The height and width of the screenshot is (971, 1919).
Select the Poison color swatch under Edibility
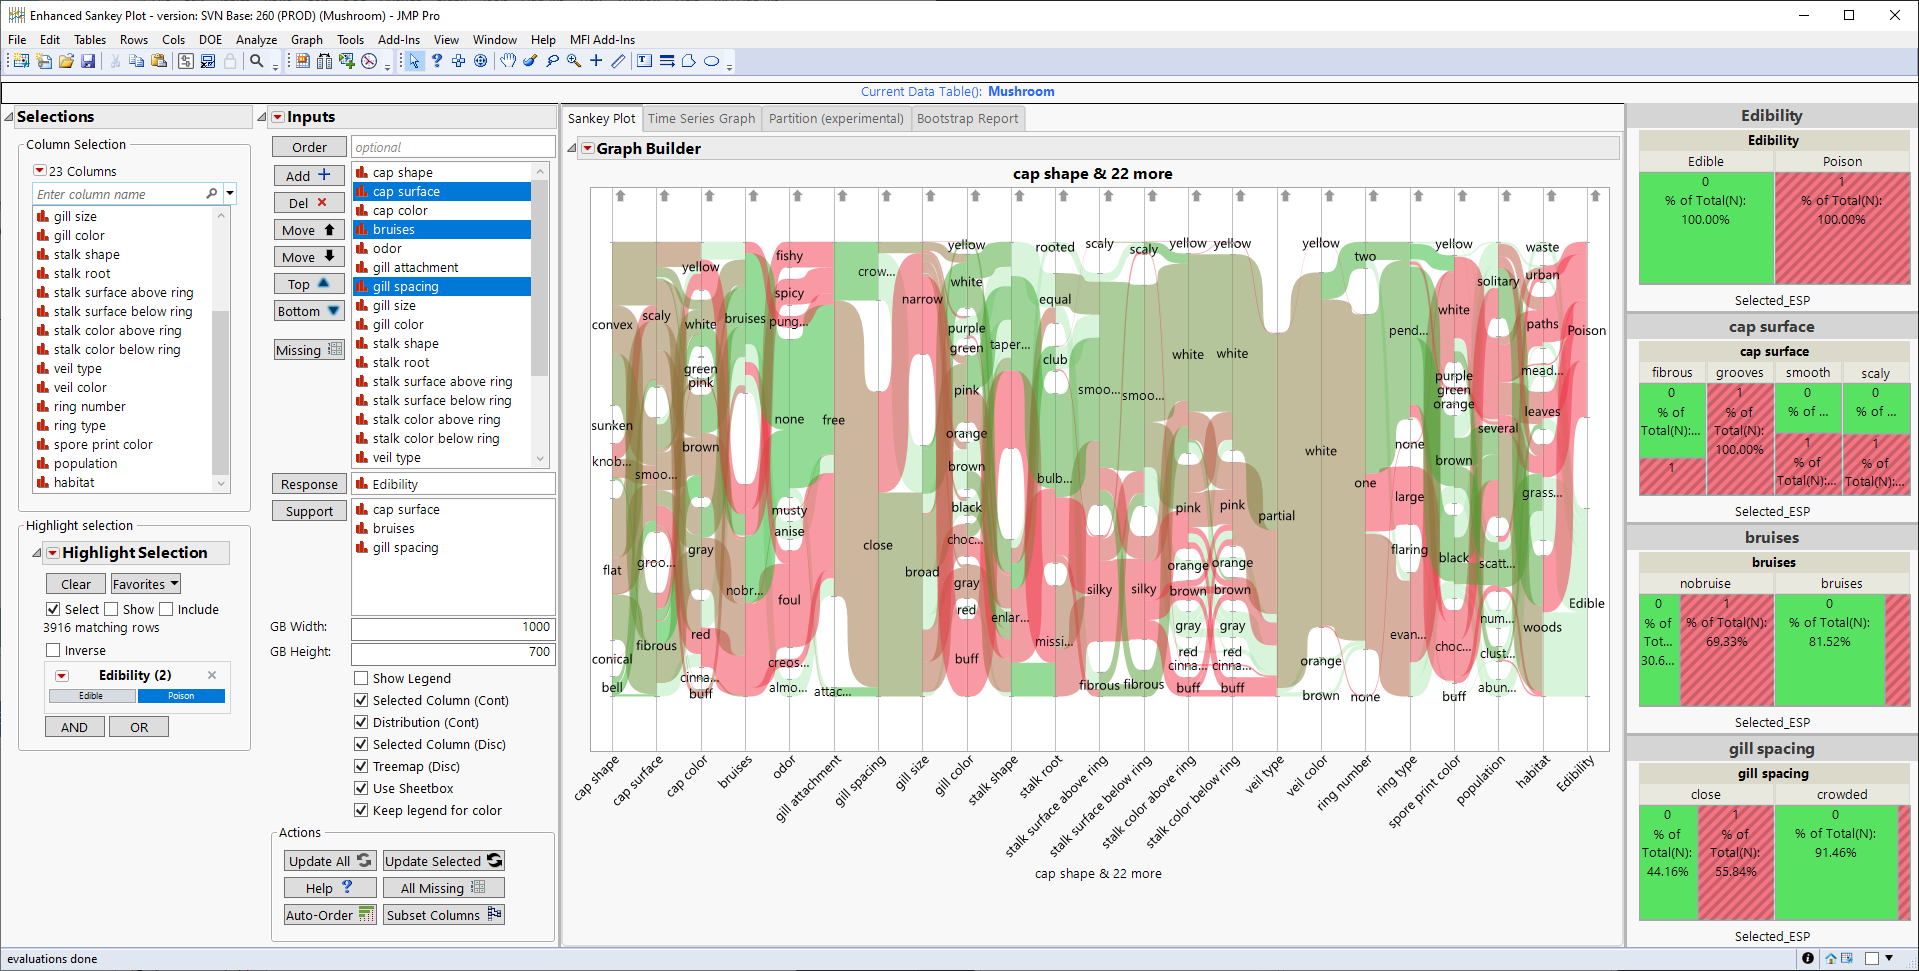(x=181, y=695)
